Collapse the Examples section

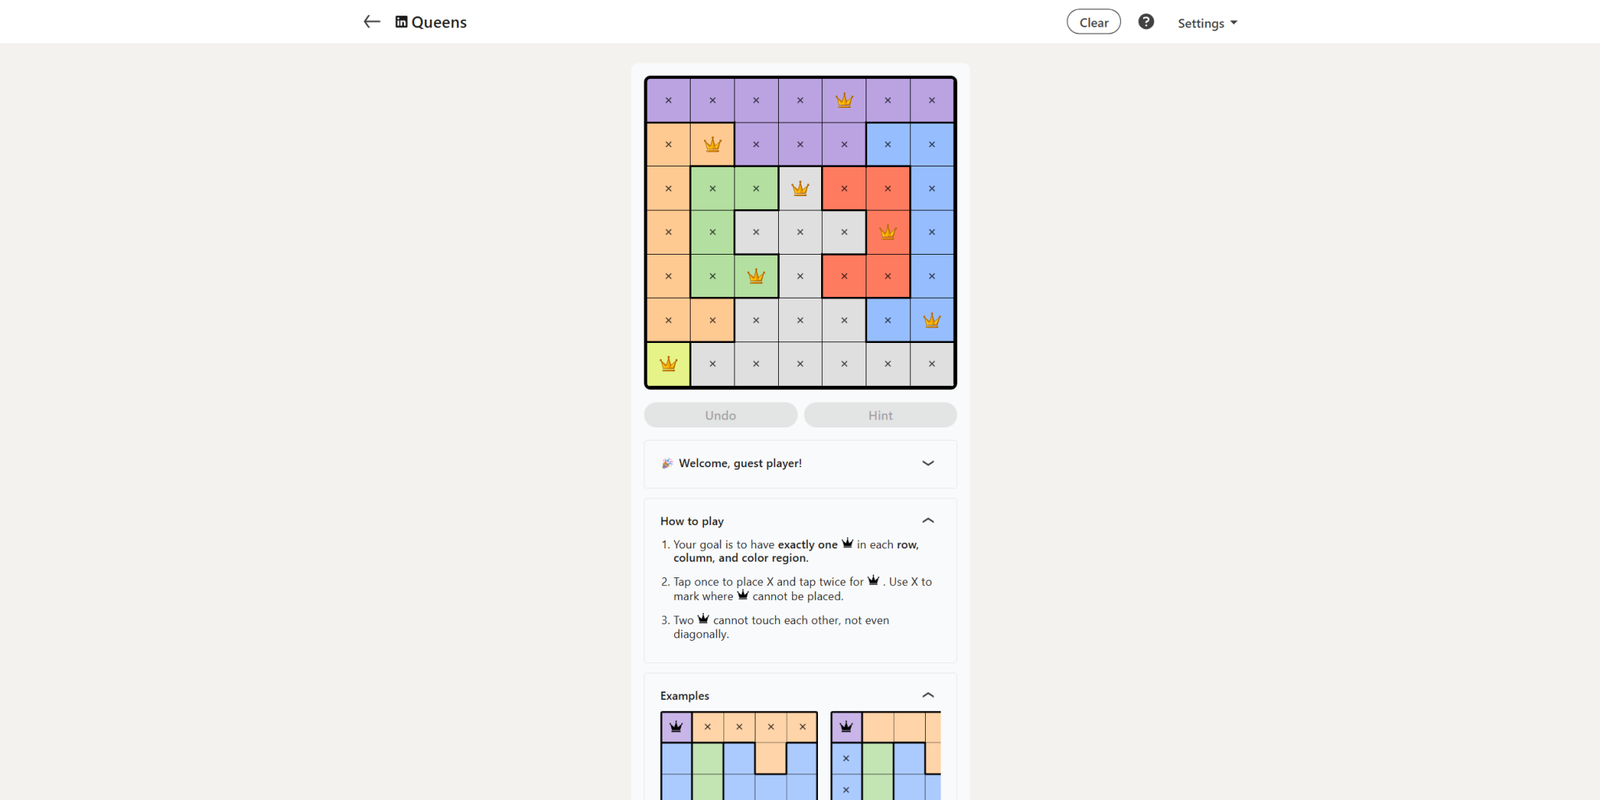click(928, 695)
